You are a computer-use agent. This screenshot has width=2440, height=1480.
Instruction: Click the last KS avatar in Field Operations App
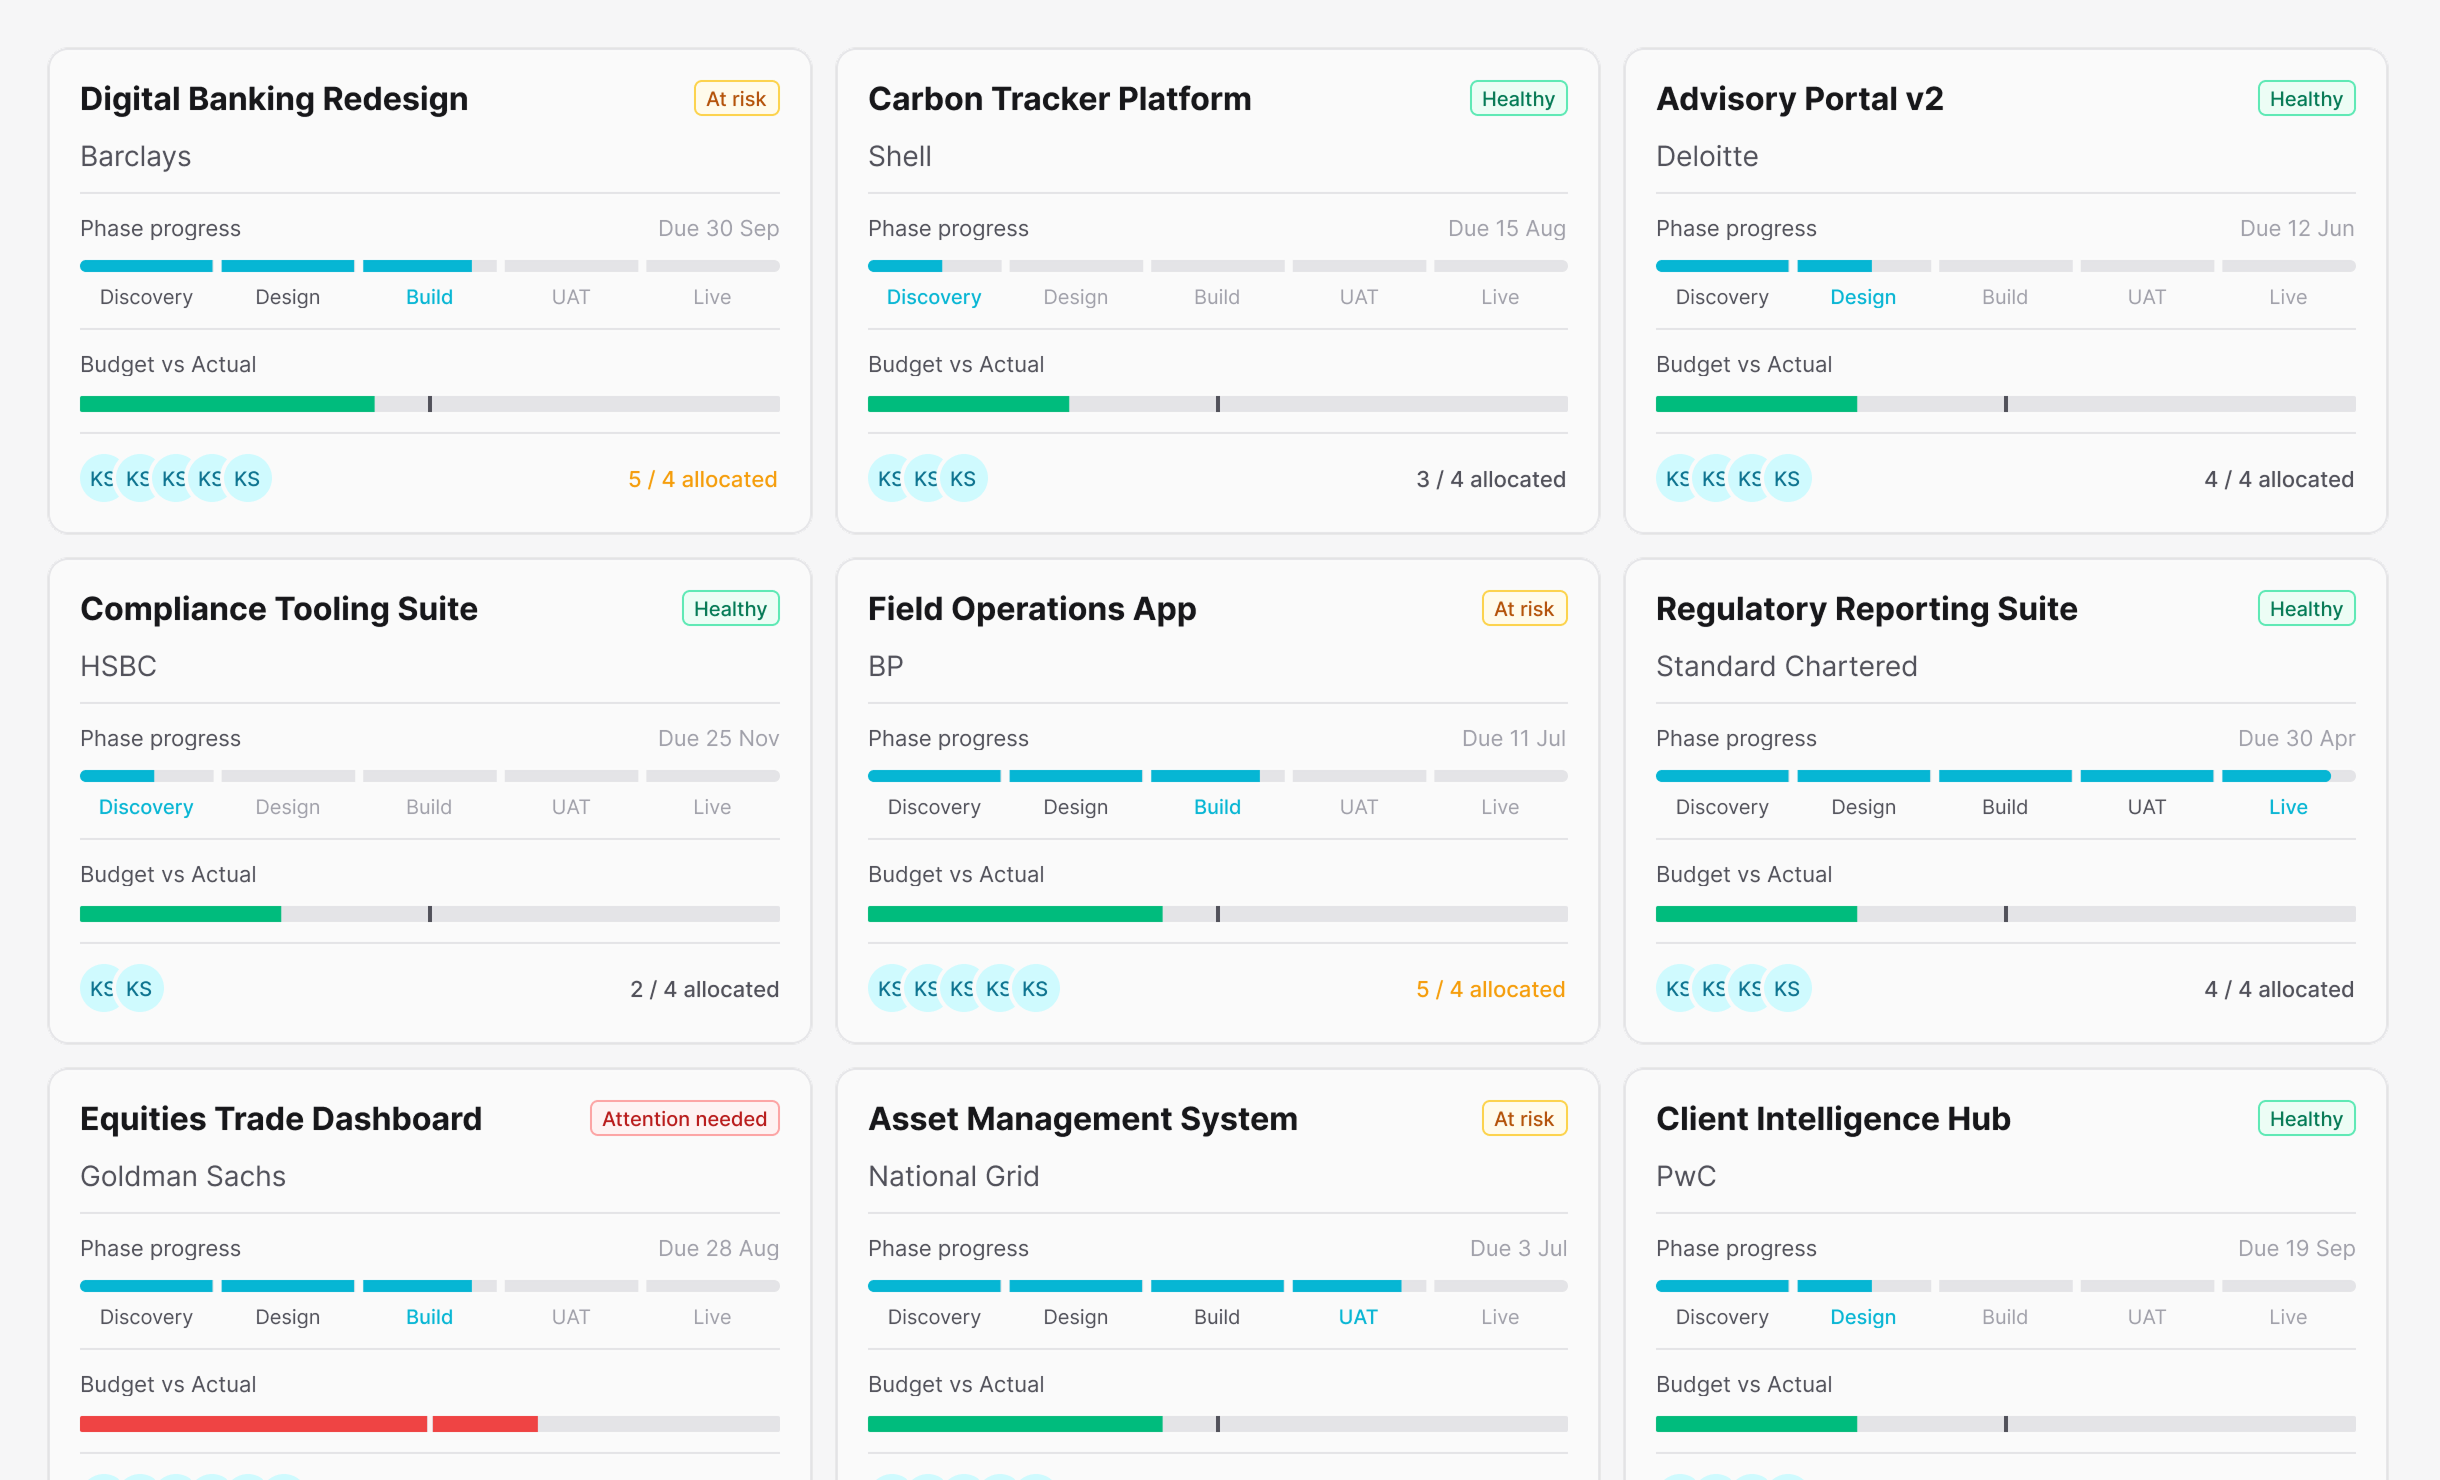point(1036,989)
